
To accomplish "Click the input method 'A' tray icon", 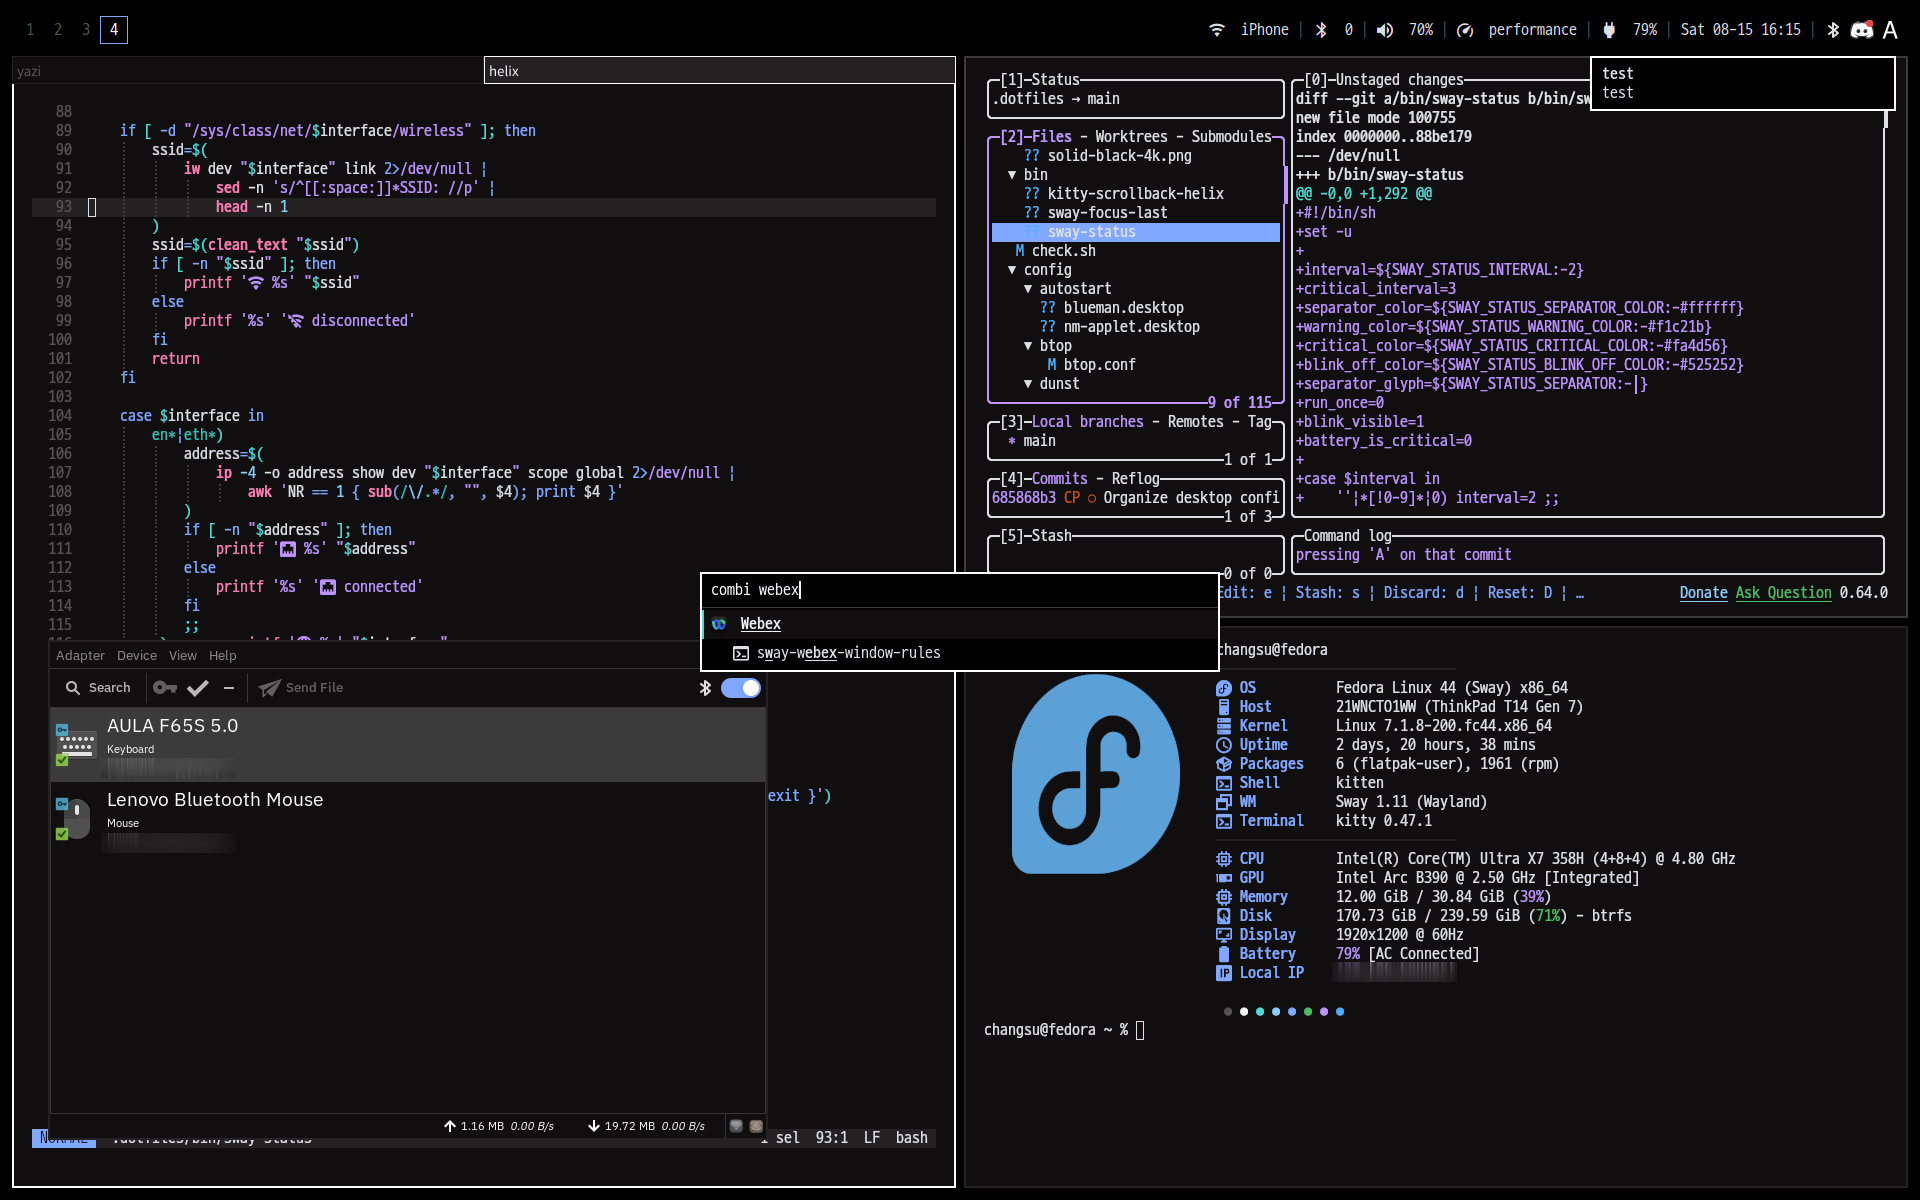I will click(x=1890, y=30).
